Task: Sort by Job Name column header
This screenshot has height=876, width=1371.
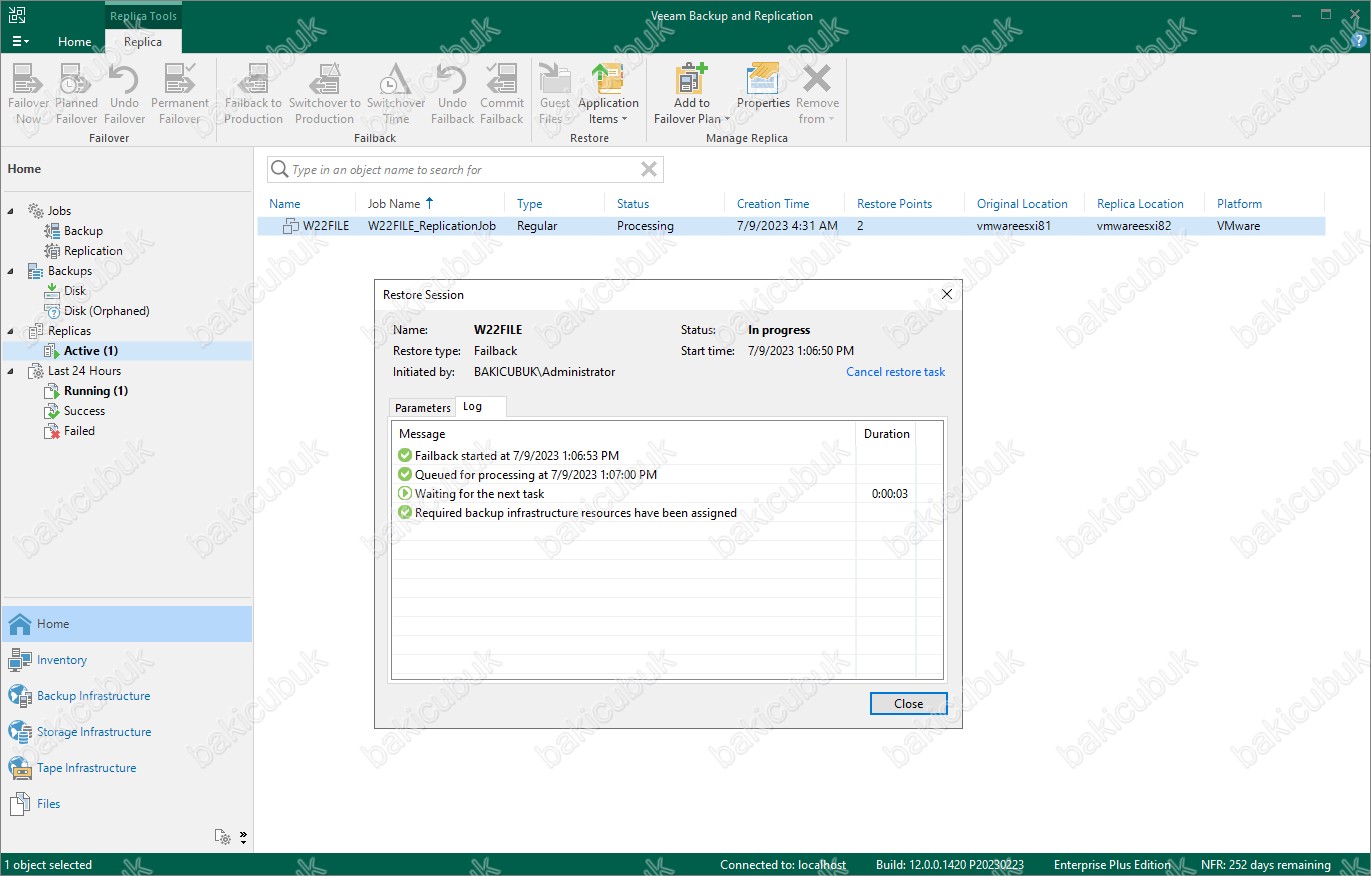Action: pos(394,204)
